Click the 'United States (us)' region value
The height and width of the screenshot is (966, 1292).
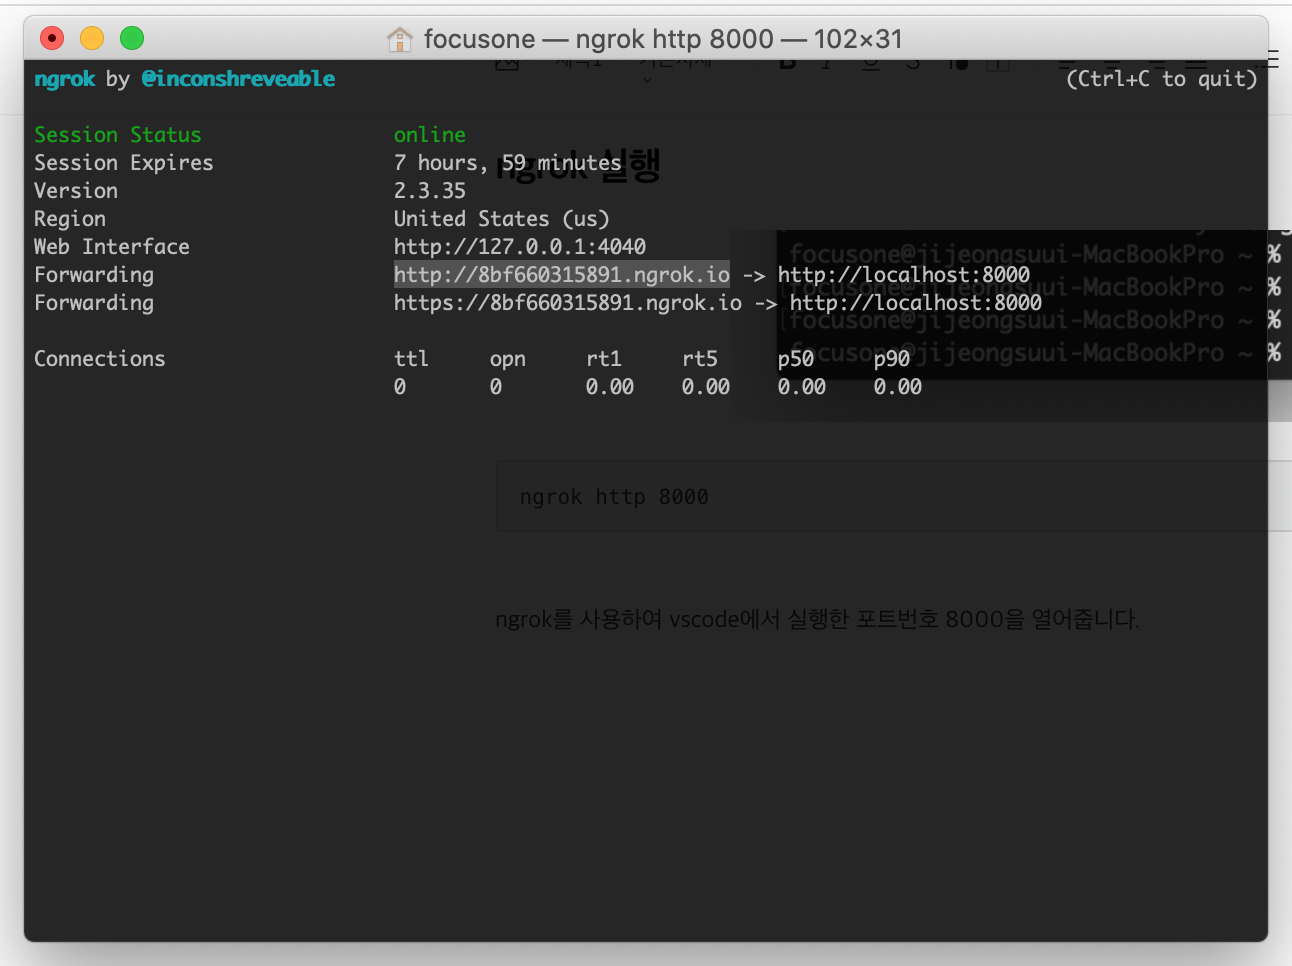(502, 219)
